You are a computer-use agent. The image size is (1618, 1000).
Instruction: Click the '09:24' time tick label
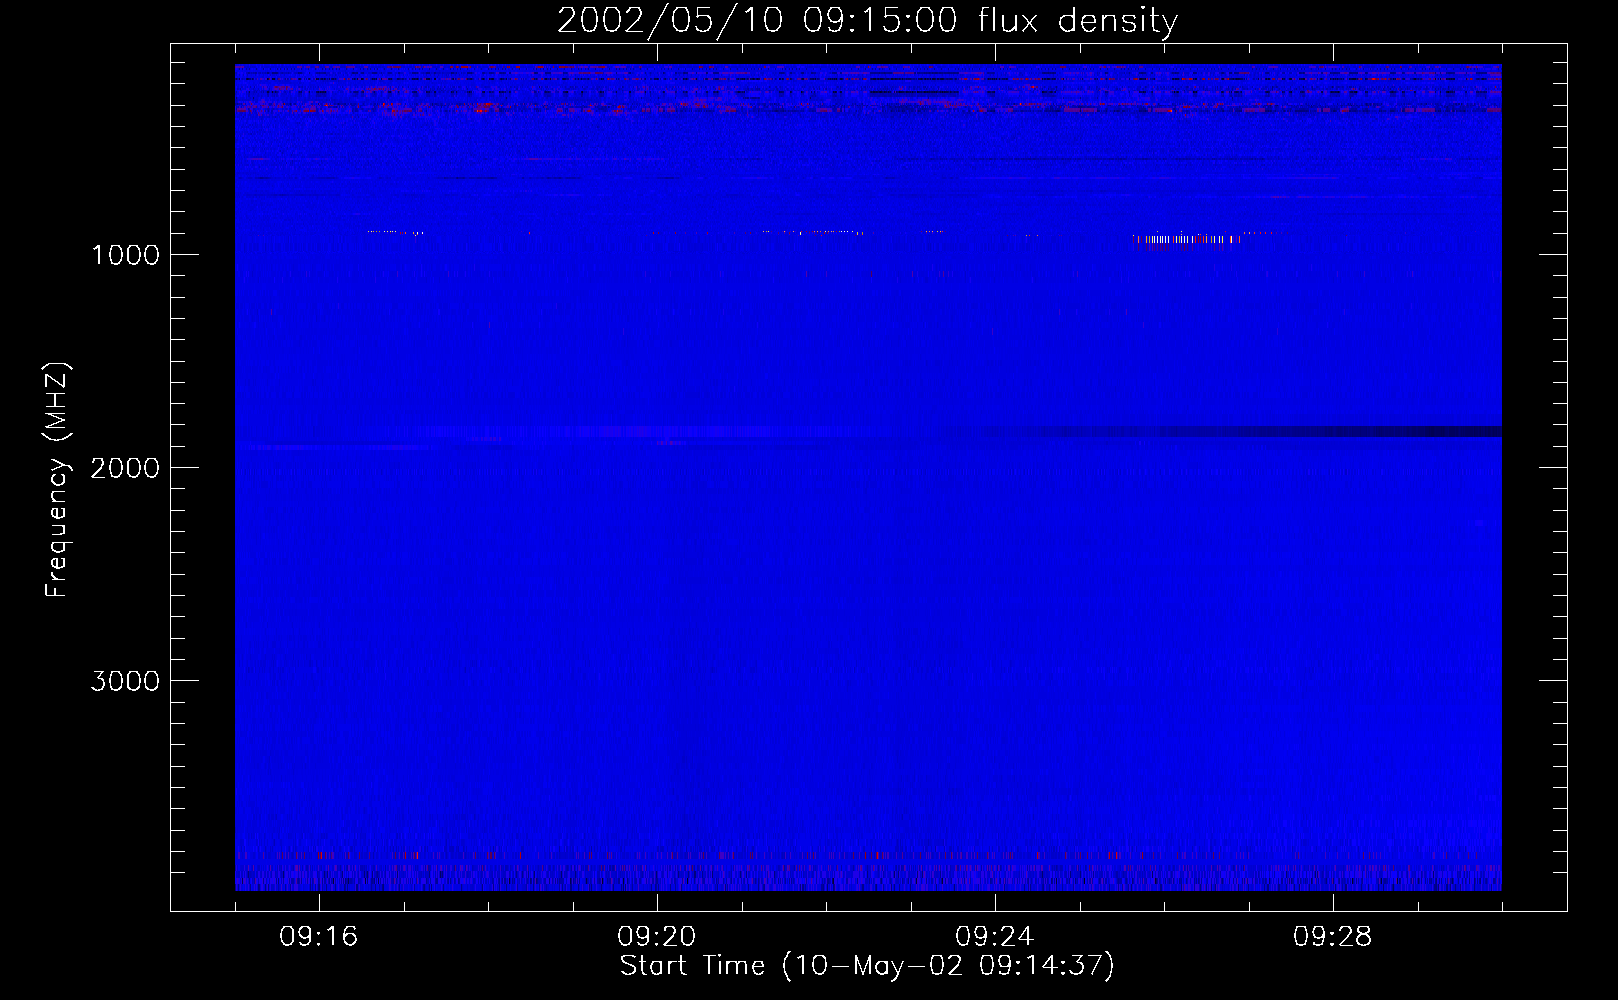995,937
